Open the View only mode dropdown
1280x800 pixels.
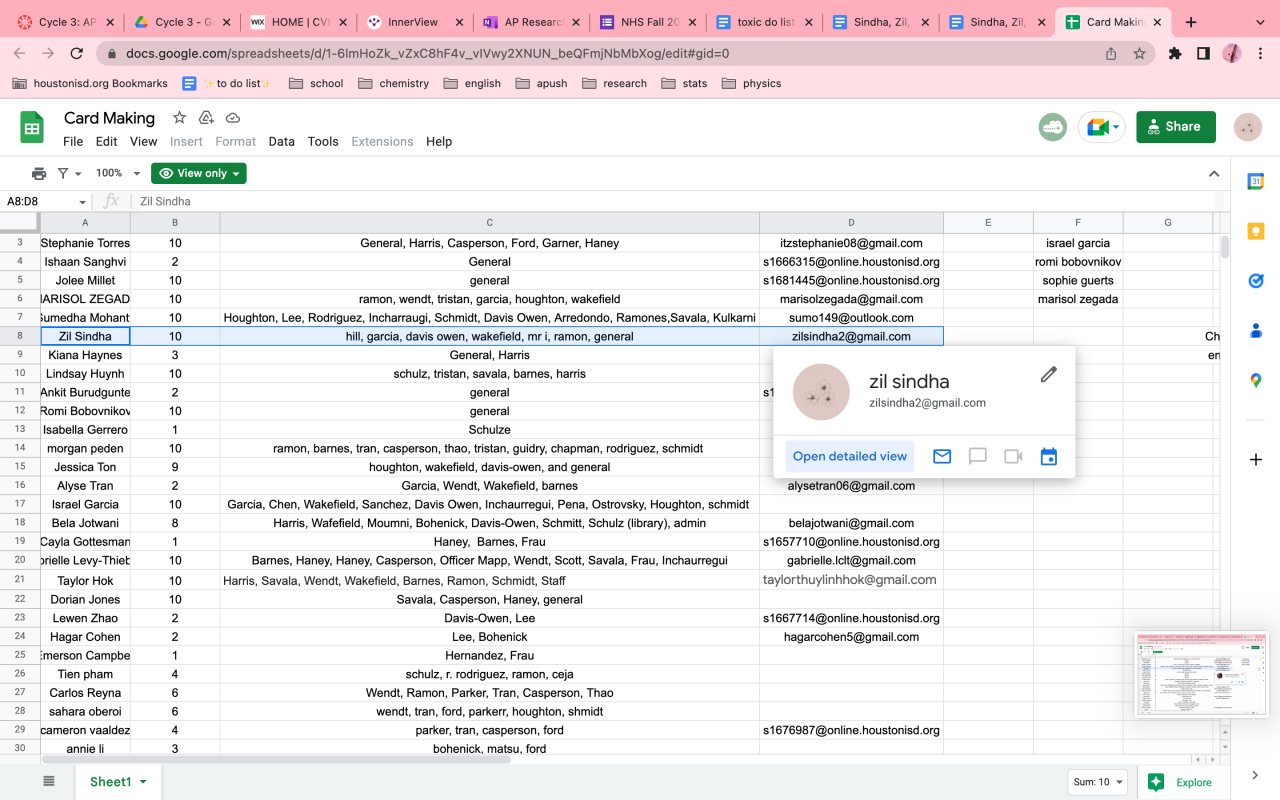(199, 173)
